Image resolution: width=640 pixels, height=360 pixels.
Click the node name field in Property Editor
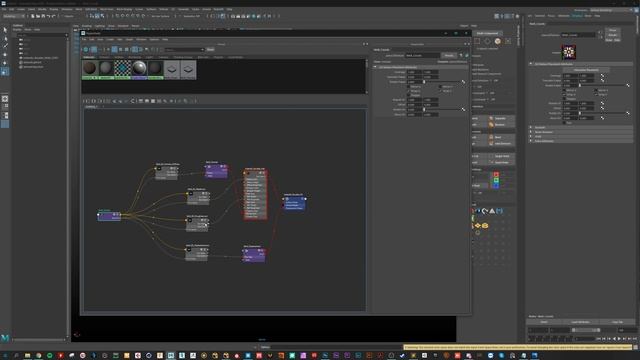click(422, 56)
